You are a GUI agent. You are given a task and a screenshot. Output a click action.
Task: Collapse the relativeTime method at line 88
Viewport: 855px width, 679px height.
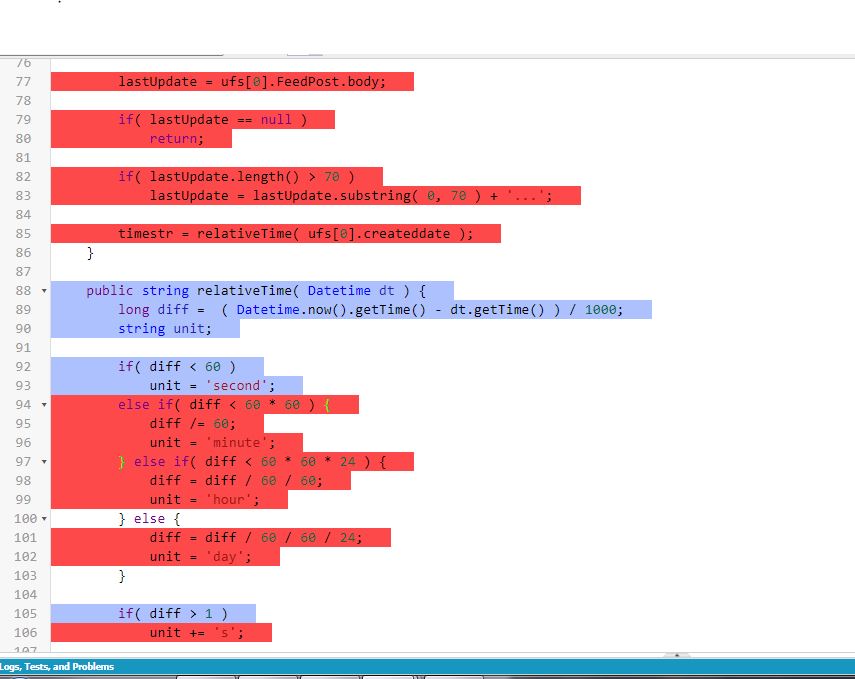coord(44,291)
